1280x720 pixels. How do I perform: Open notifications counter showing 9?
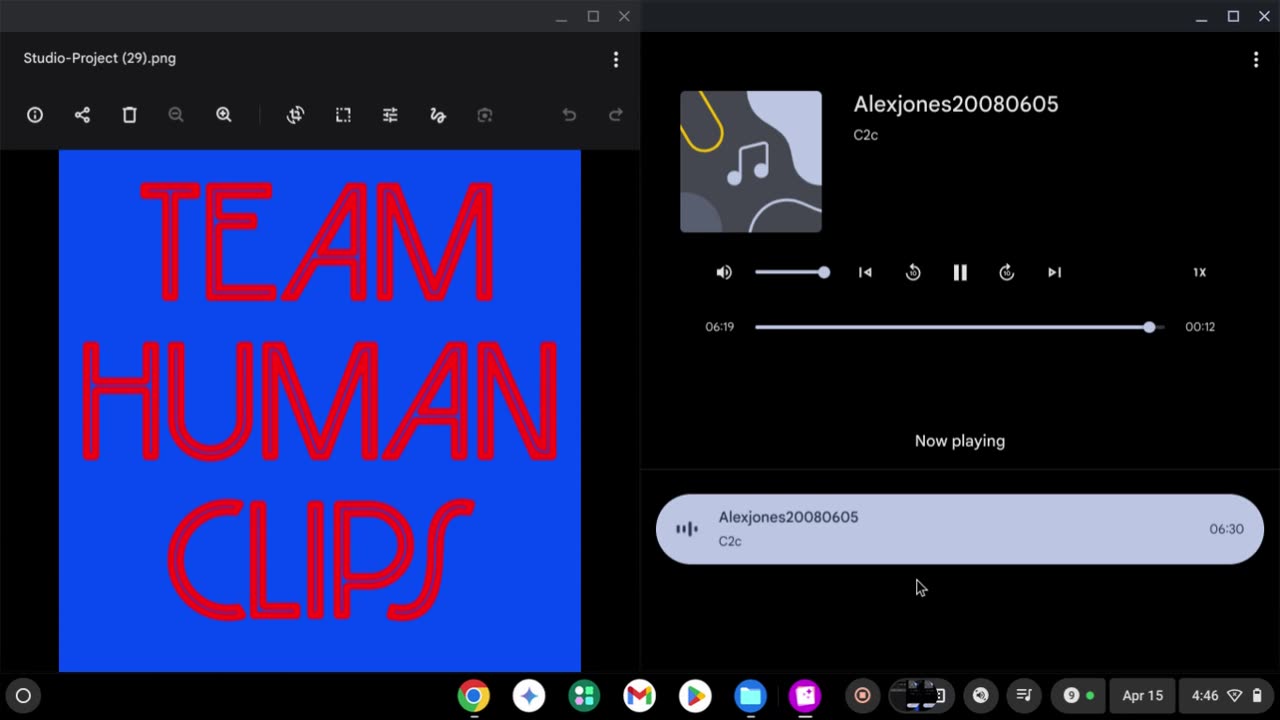tap(1079, 696)
